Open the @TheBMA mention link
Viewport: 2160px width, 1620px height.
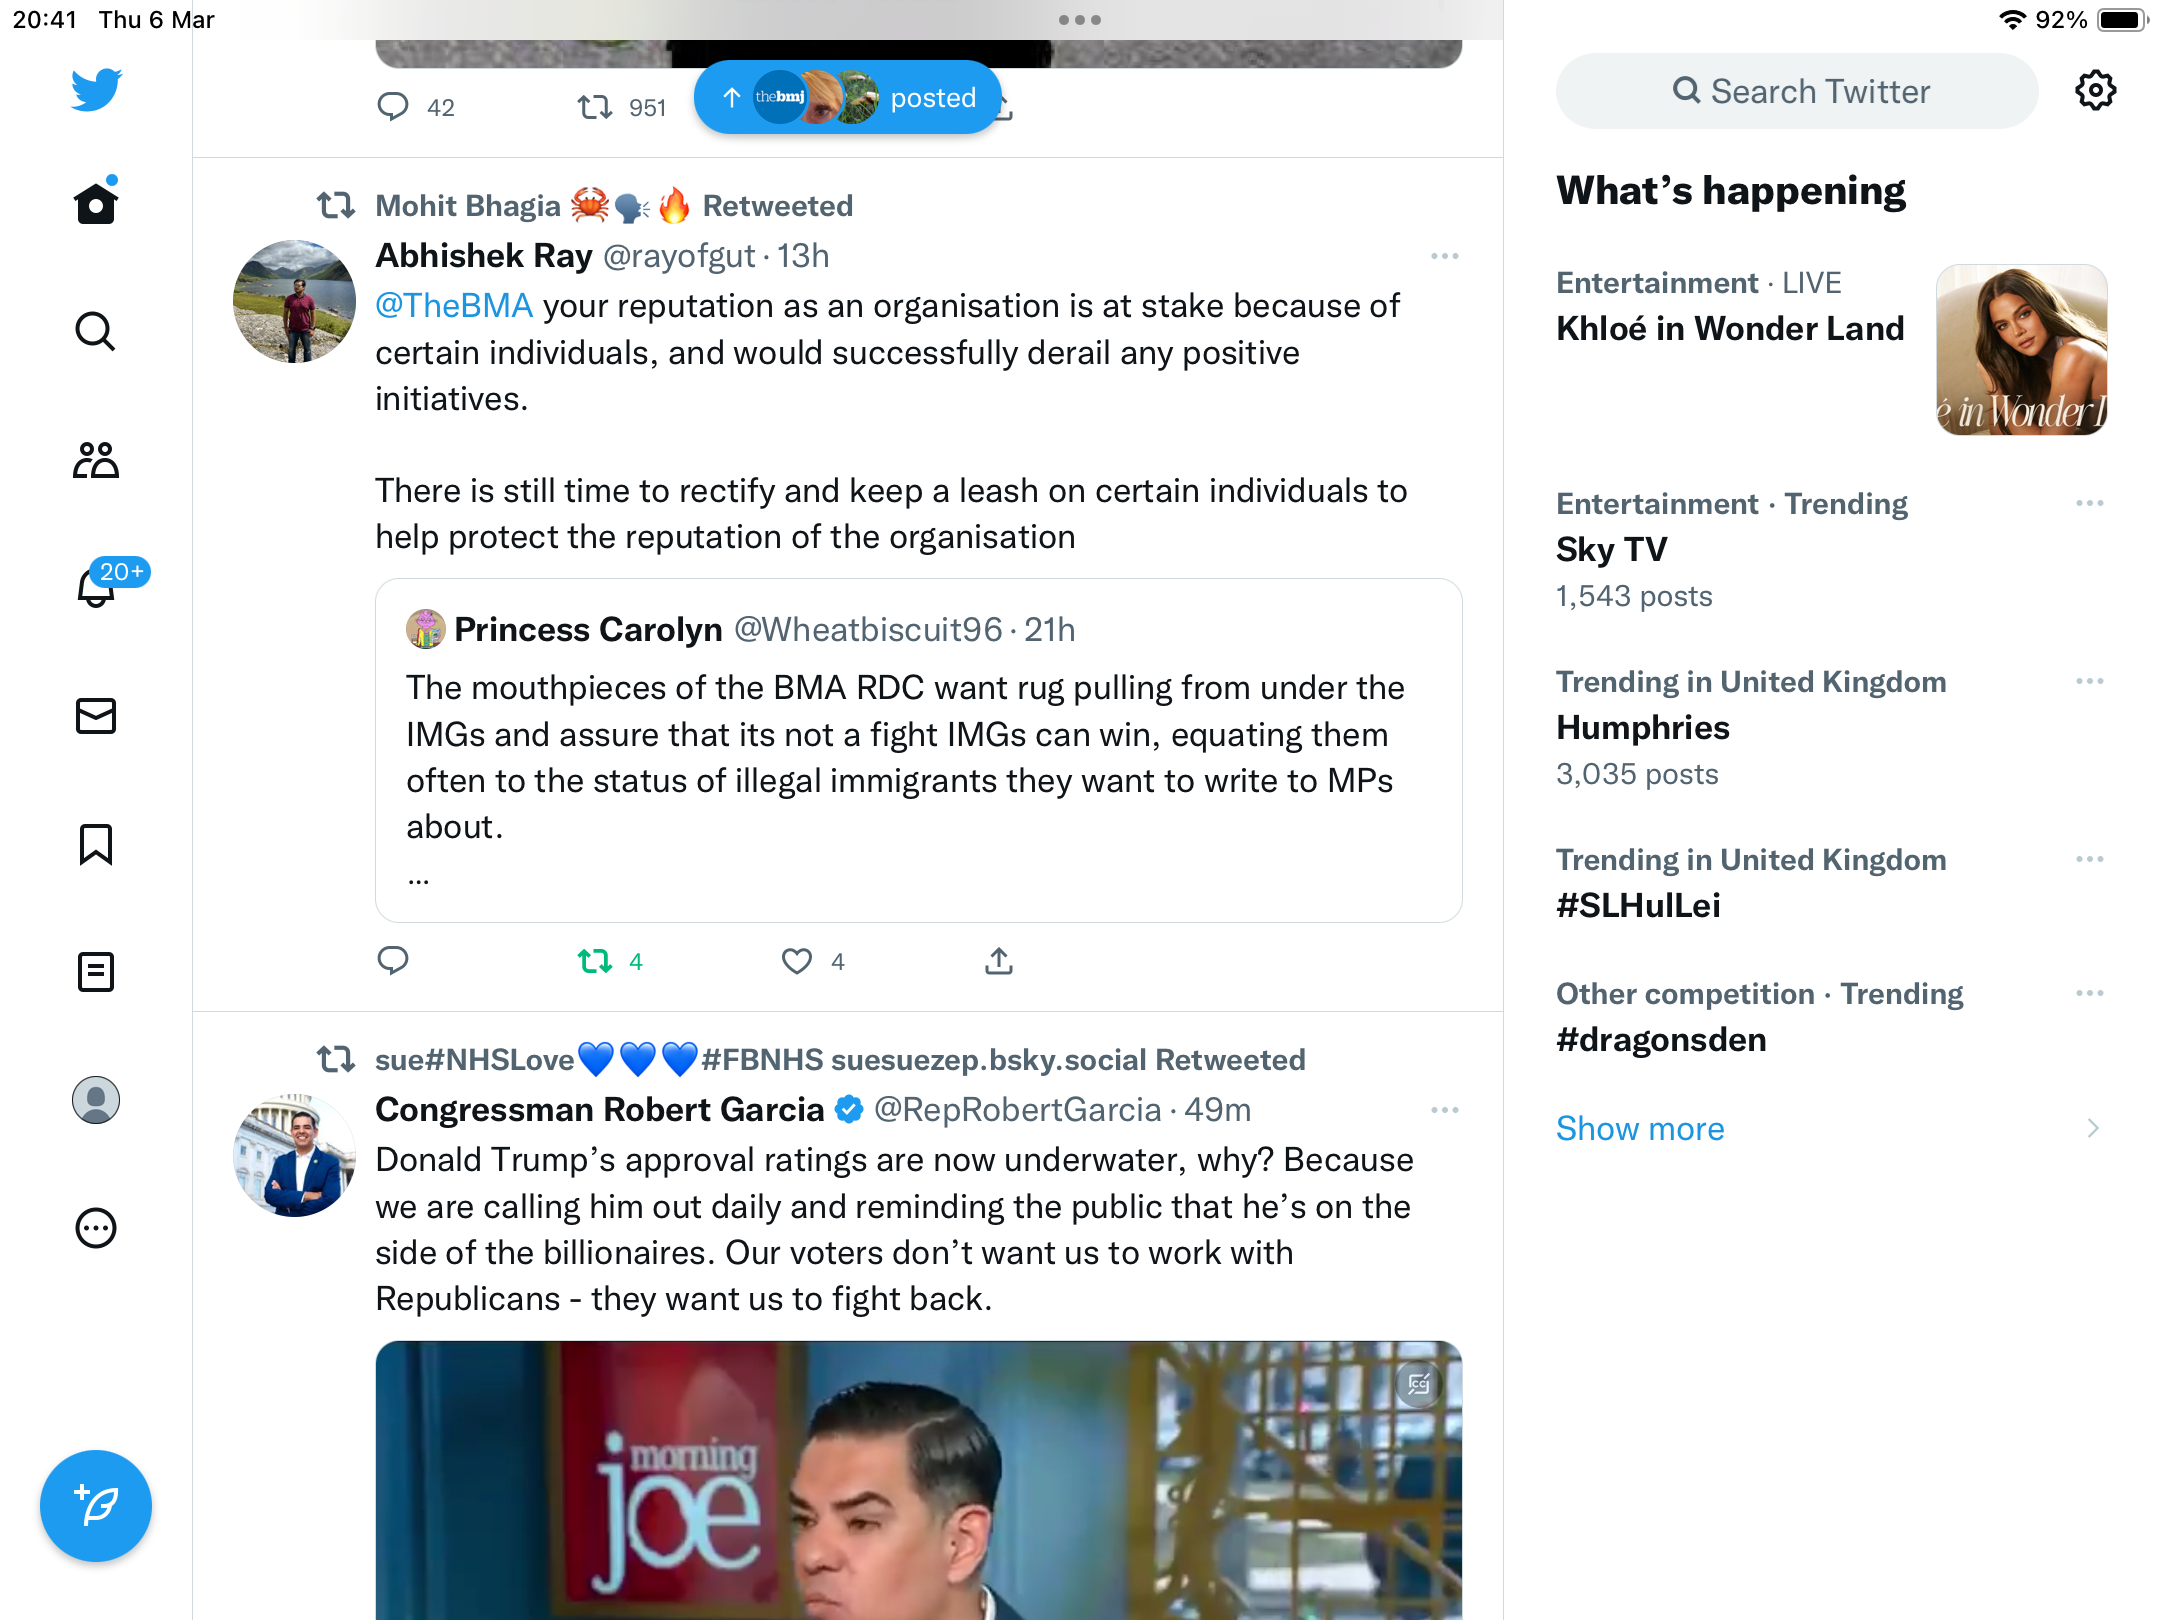[454, 305]
